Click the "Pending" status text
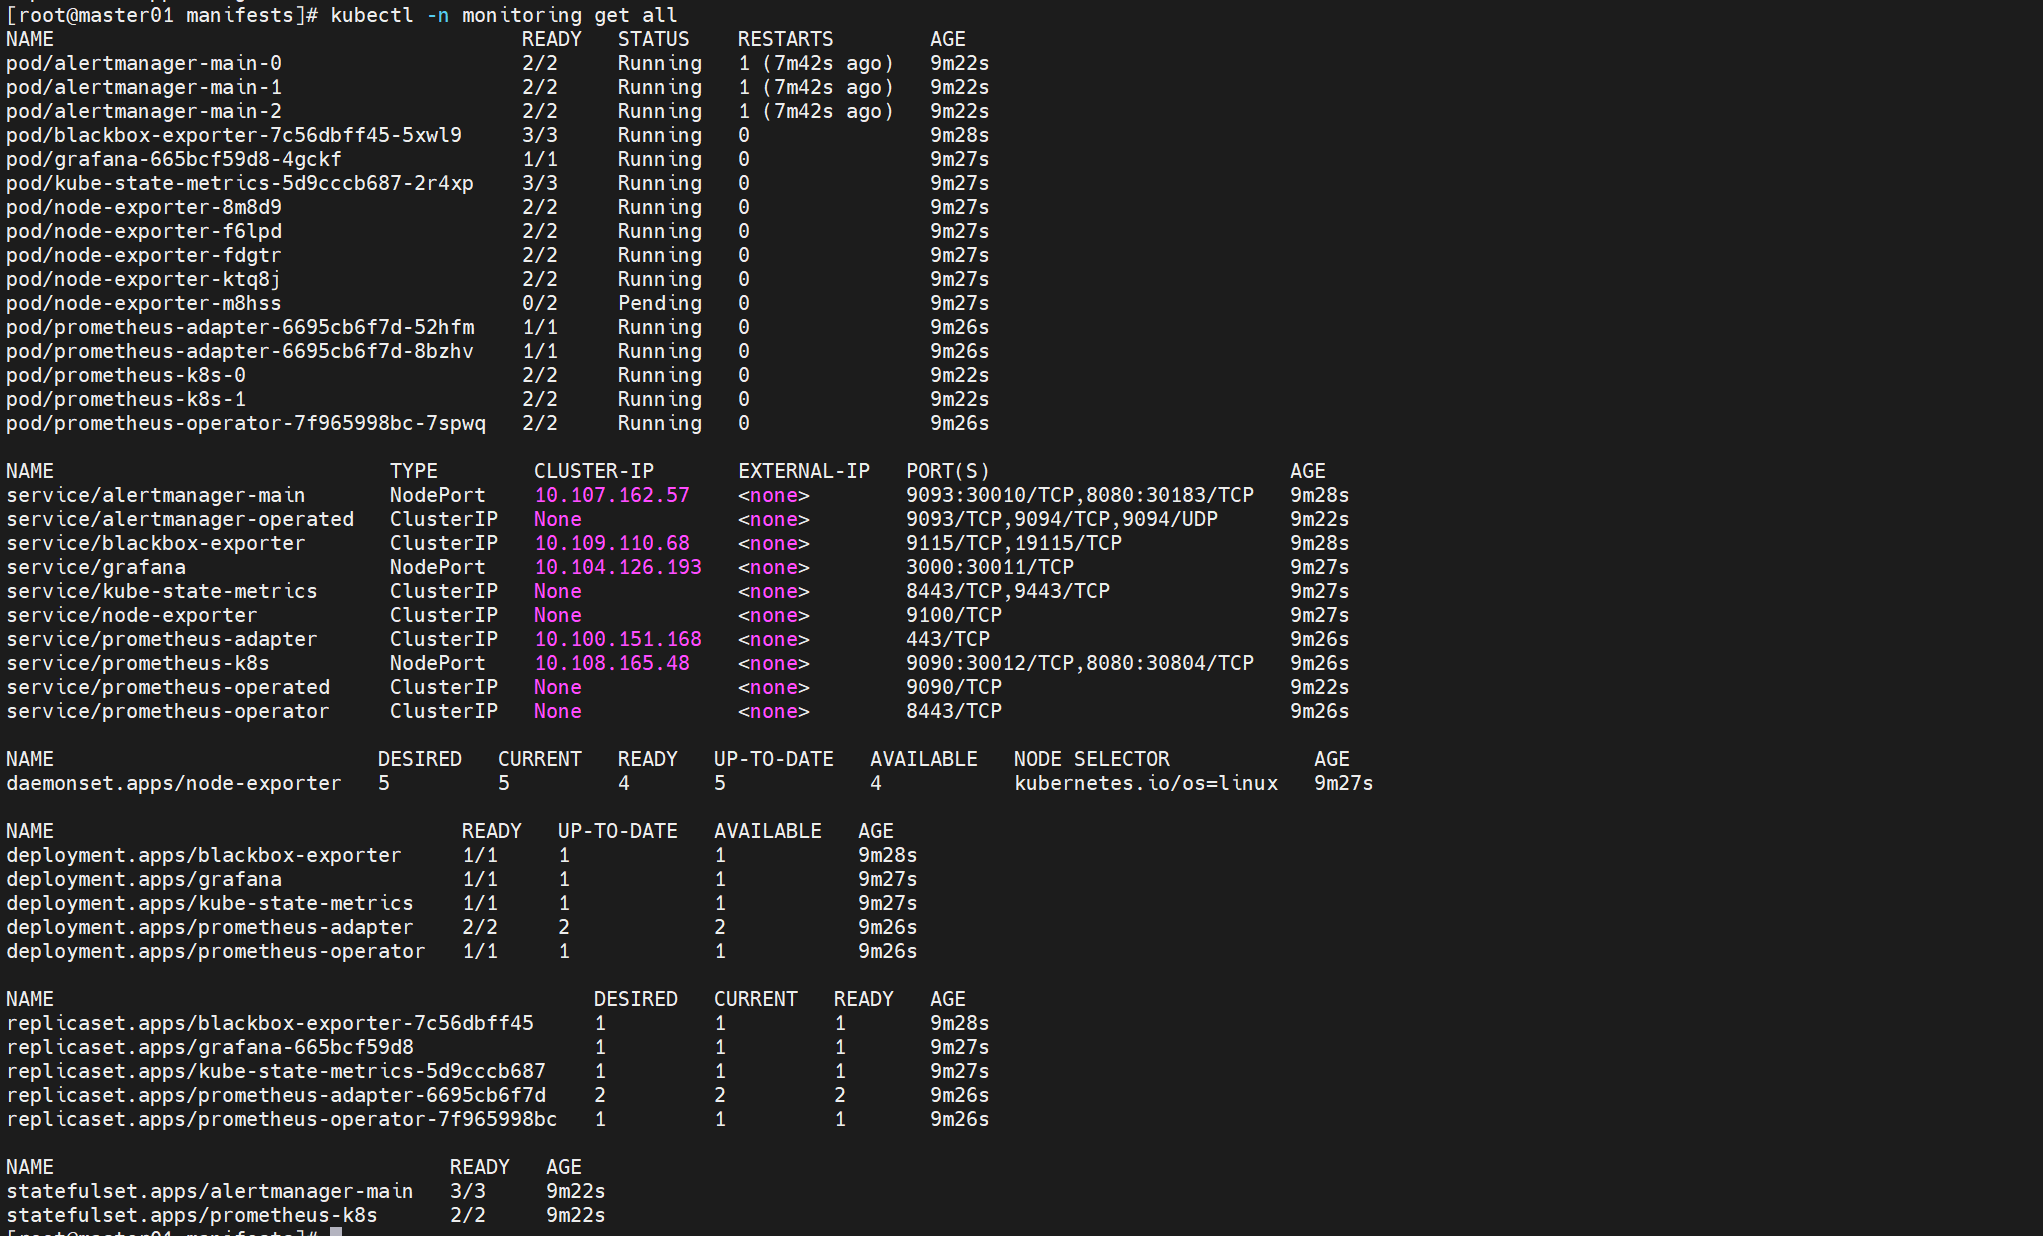Screen dimensions: 2043x1236 (660, 303)
